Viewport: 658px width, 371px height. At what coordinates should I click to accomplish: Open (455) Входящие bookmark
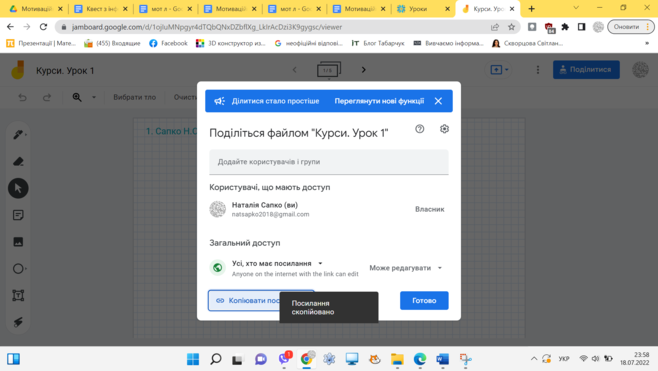click(x=112, y=43)
